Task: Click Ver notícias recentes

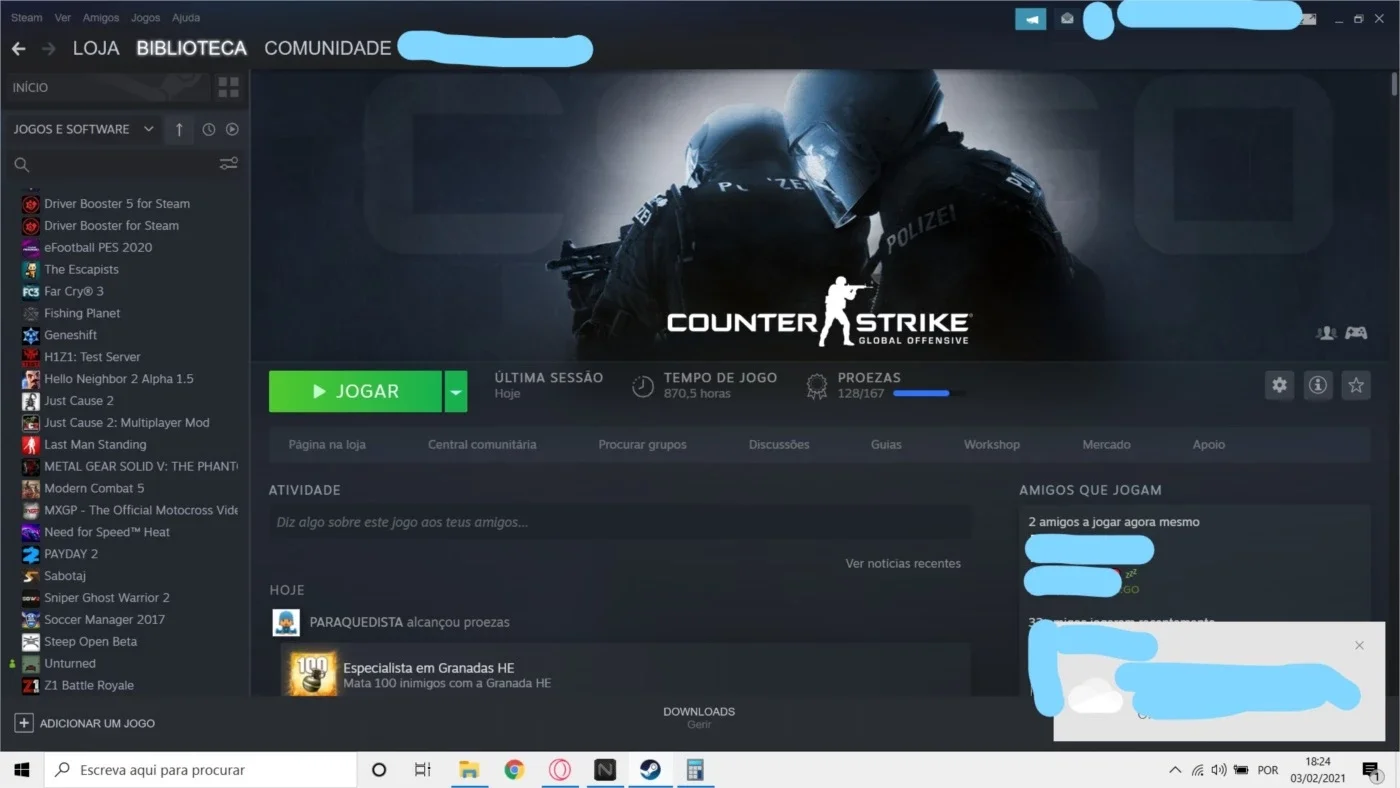Action: 903,564
